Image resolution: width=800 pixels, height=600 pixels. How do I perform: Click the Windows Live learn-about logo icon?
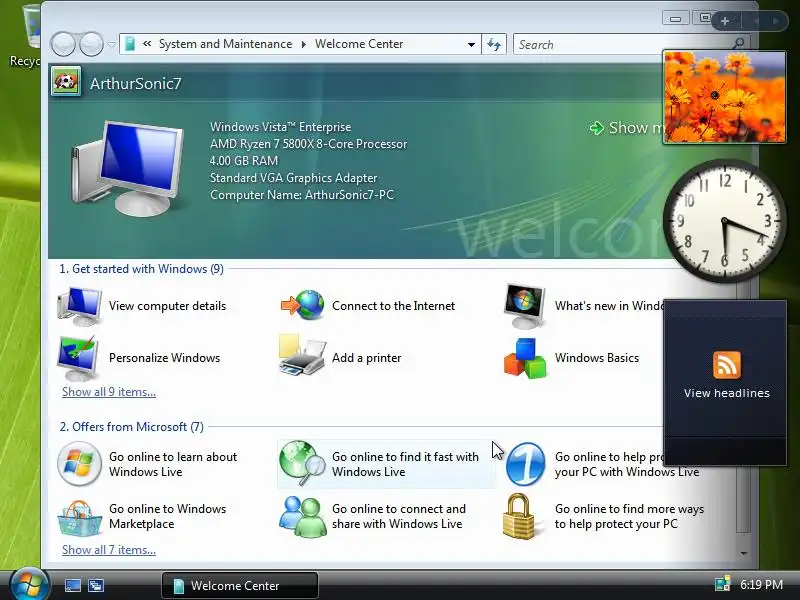79,464
